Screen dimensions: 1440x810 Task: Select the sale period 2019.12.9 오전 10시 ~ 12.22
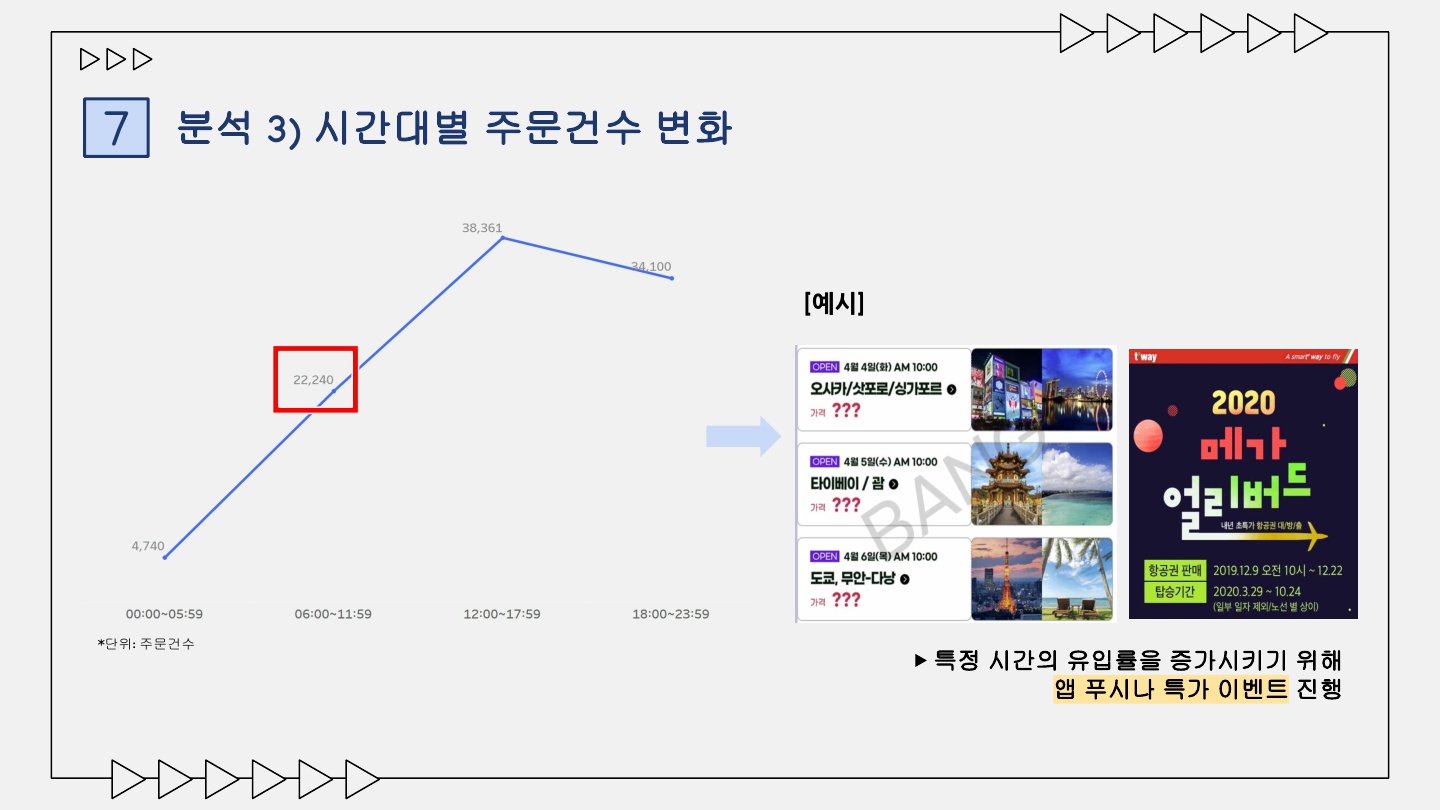(x=1278, y=570)
